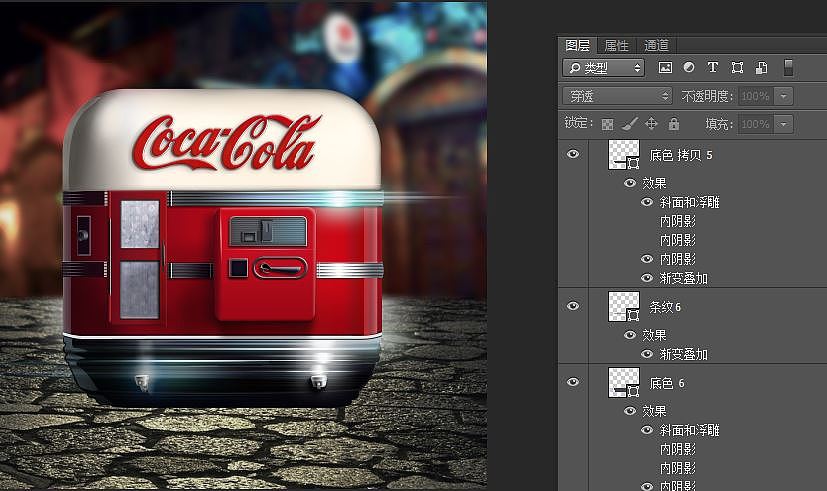
Task: Lock position move-cross icon
Action: point(651,123)
